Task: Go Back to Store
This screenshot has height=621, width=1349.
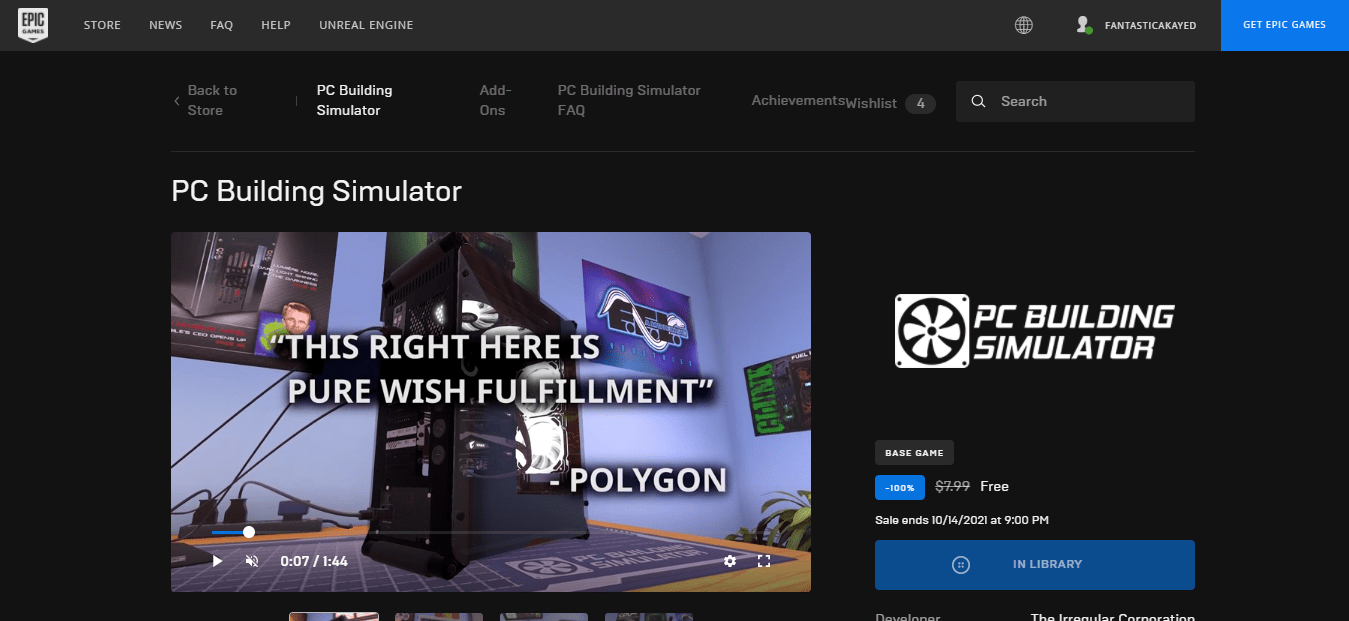Action: click(x=212, y=100)
